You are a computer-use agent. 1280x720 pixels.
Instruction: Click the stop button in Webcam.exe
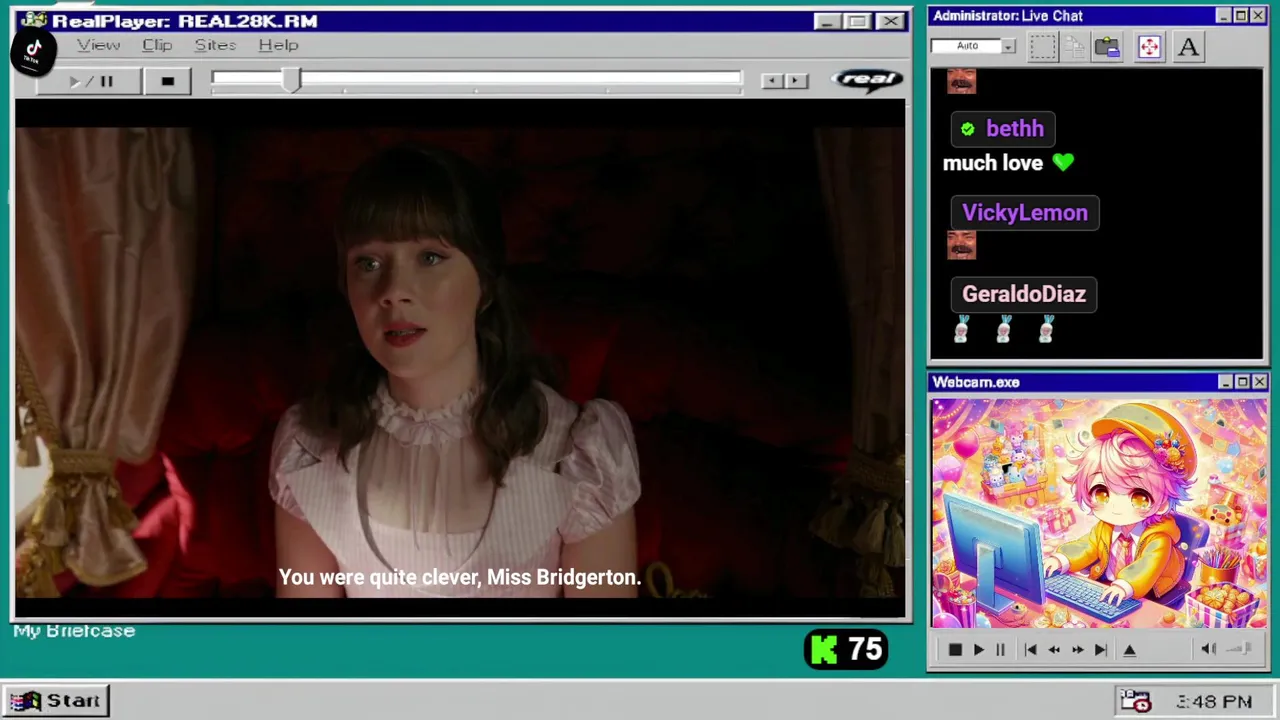tap(954, 650)
